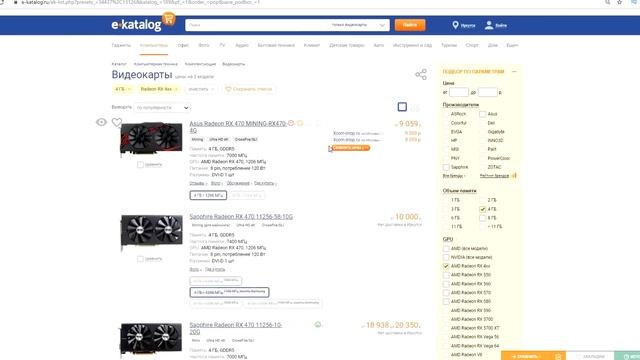Uncheck the AMD Radeon RX 4xx checkbox
Image resolution: width=640 pixels, height=360 pixels.
(446, 266)
